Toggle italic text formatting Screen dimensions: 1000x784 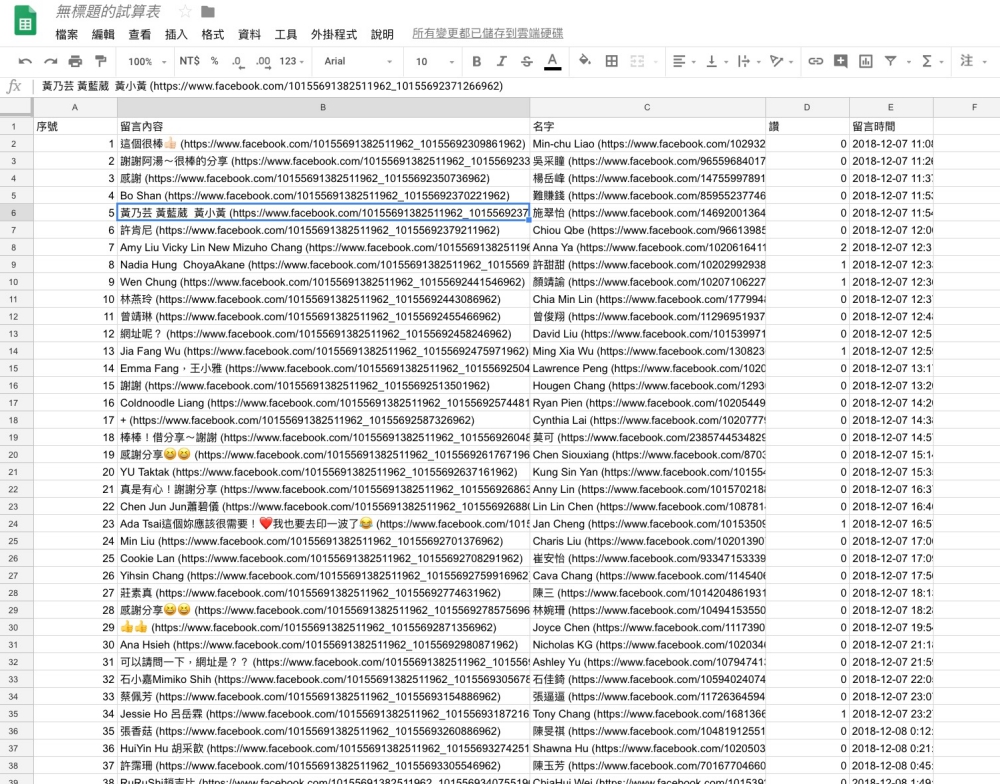point(500,61)
